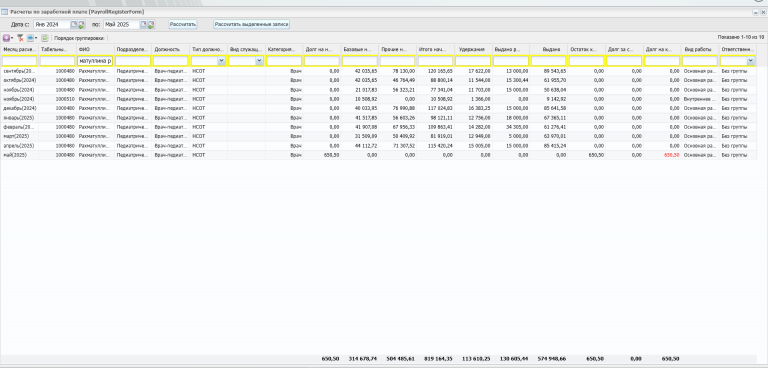
Task: Sort by the 'Удержания' column header
Action: tap(473, 49)
